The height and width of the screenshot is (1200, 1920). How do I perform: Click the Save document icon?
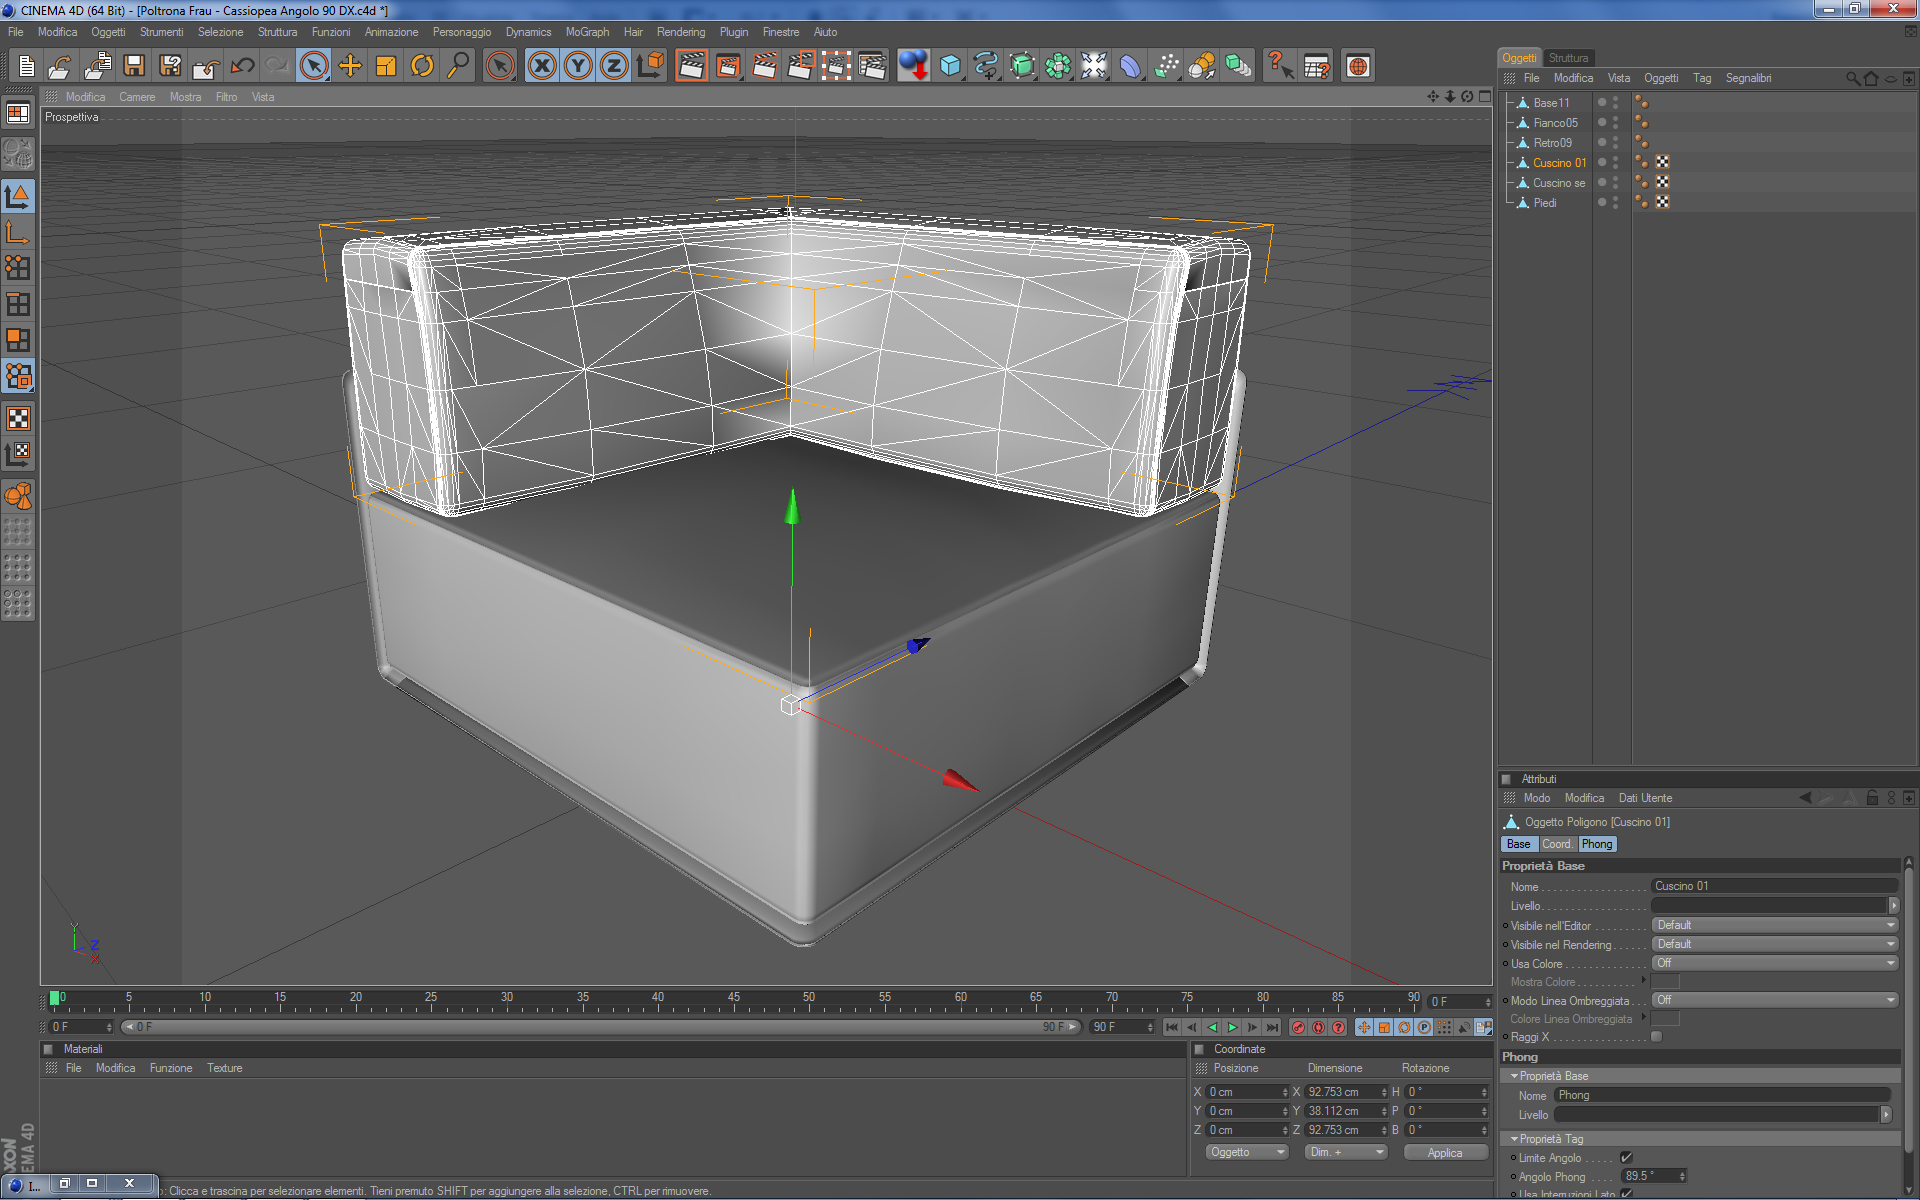point(133,66)
